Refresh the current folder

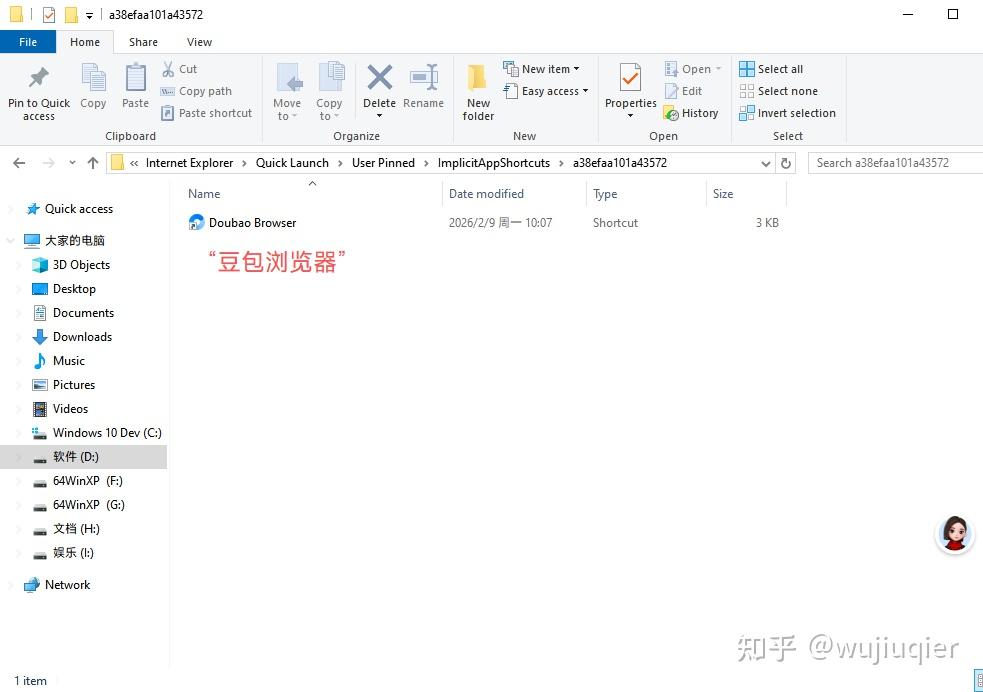point(786,164)
